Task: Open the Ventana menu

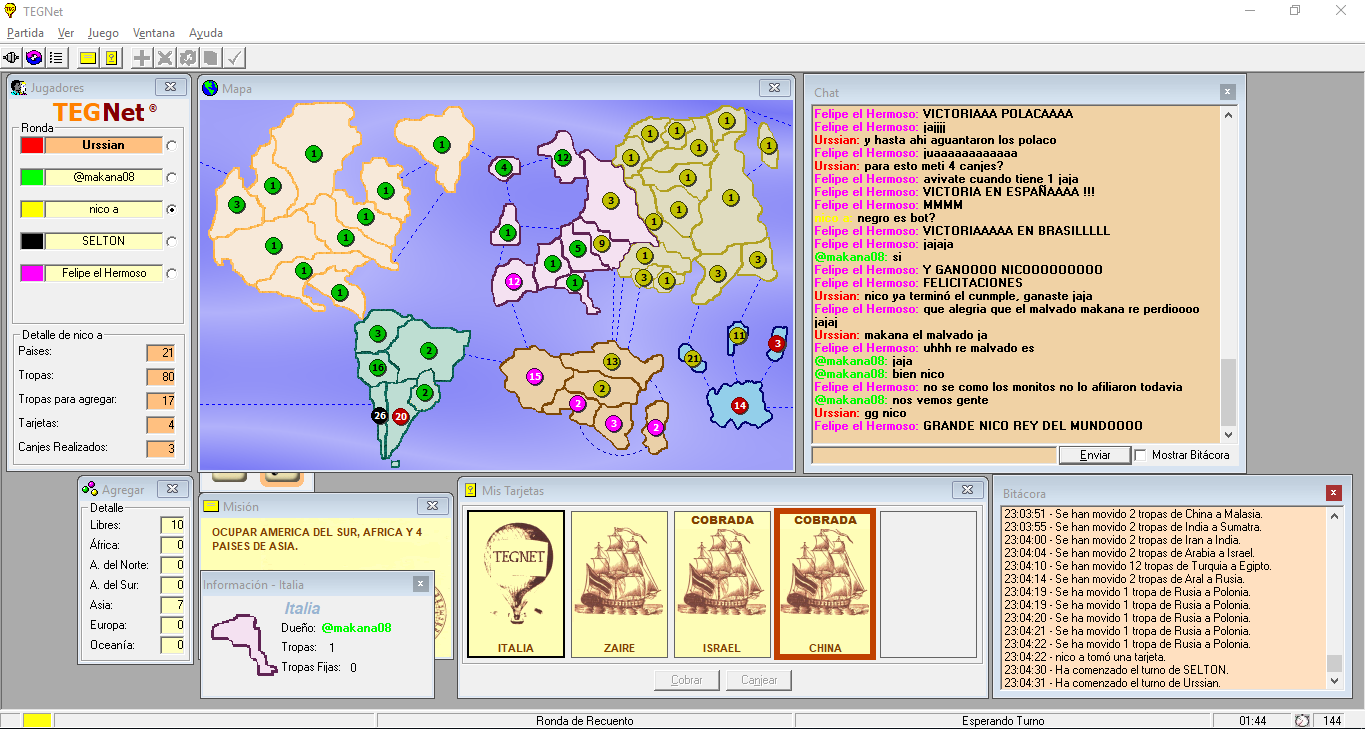Action: point(153,33)
